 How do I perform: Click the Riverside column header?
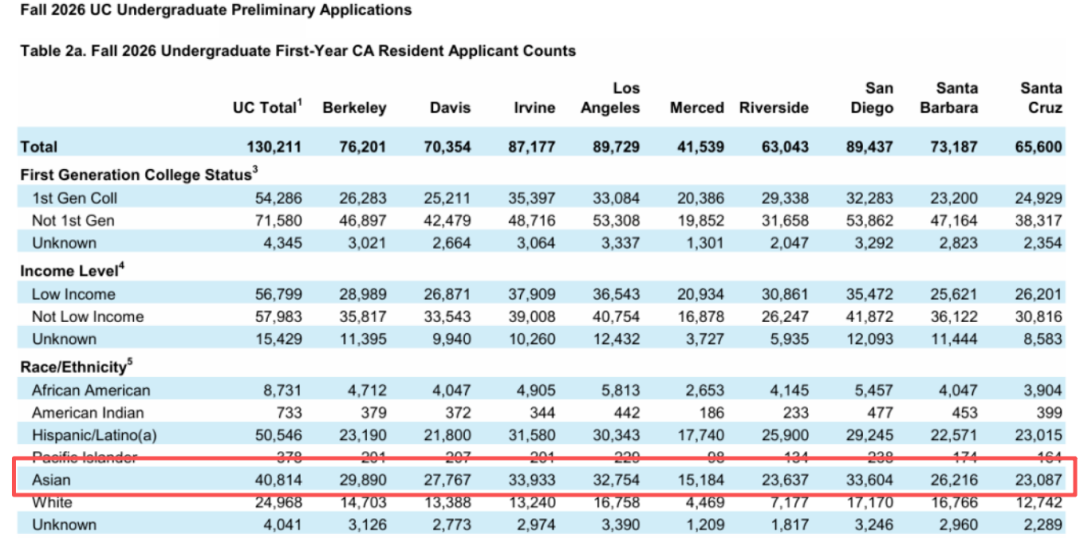774,108
